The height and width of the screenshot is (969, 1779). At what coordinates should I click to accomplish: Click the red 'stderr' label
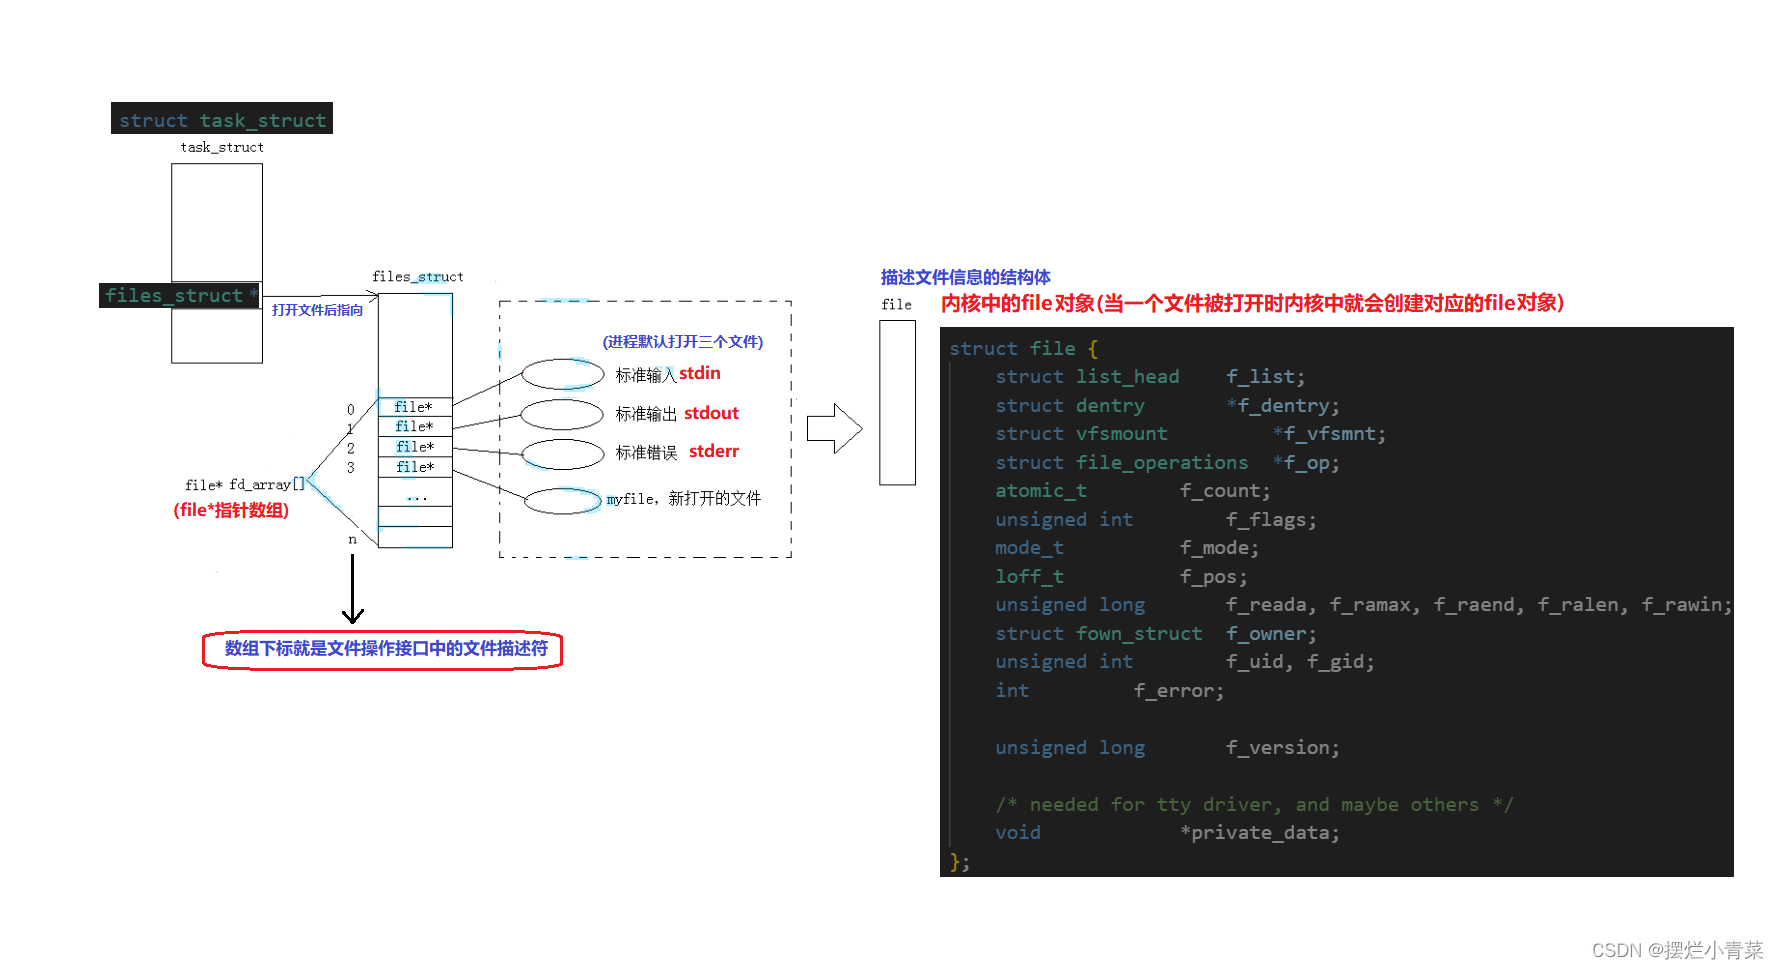[714, 451]
